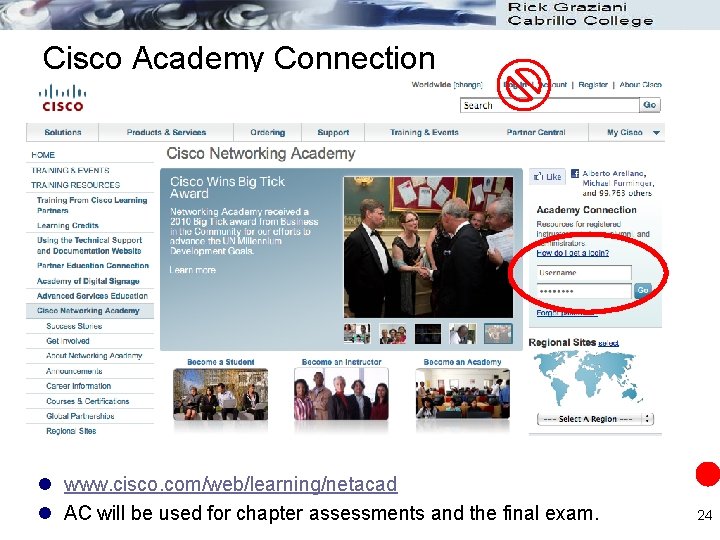Viewport: 720px width, 540px height.
Task: Open Learning Credits in the sidebar
Action: 68,225
